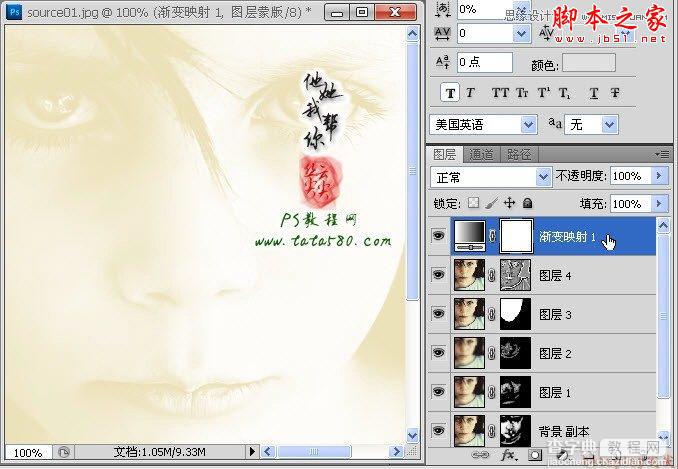Screen dimensions: 678x469
Task: Apply subscript text style
Action: coord(564,93)
